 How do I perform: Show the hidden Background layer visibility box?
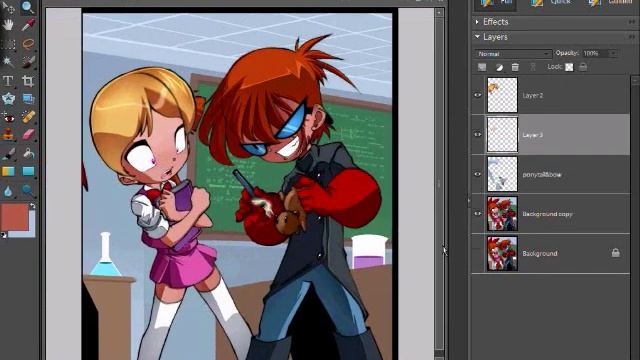coord(478,253)
